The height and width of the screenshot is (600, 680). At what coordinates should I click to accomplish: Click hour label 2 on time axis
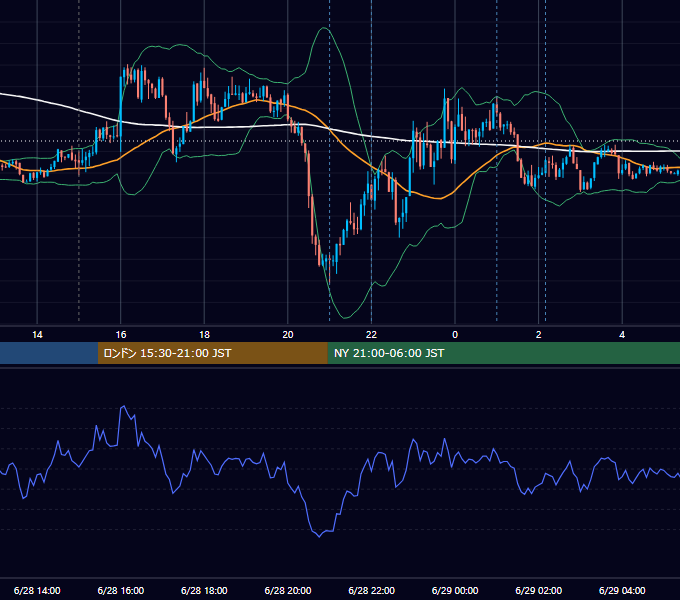click(x=539, y=335)
